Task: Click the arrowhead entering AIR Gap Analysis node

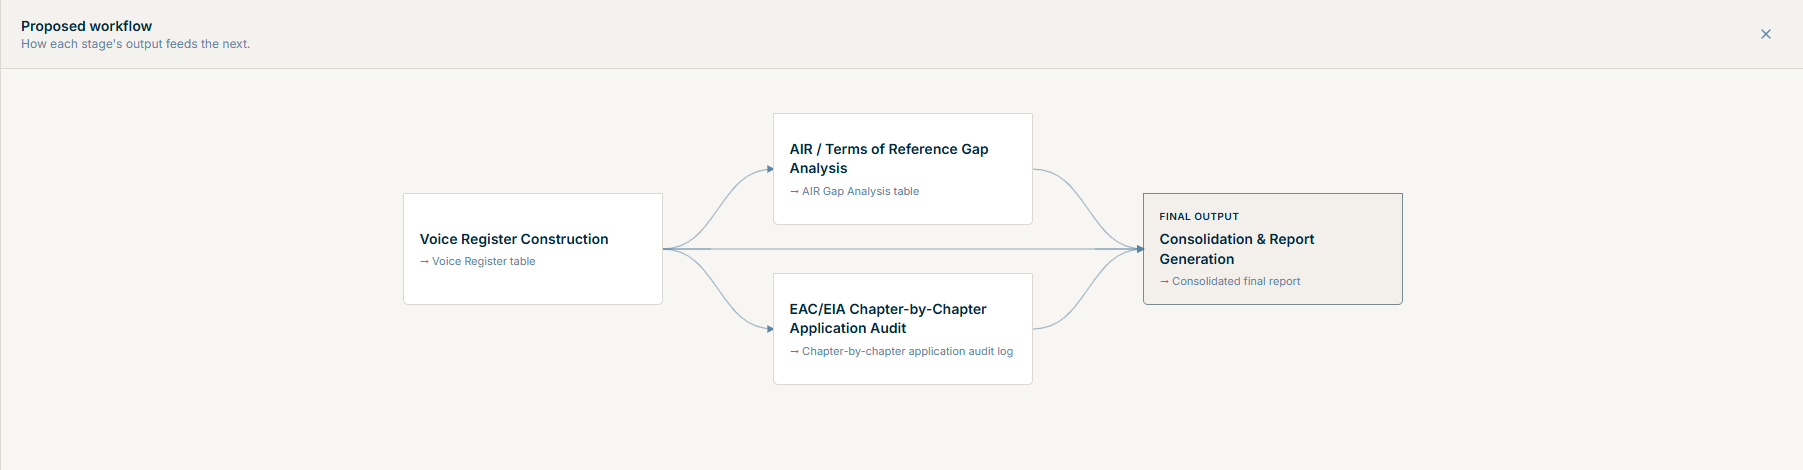Action: point(770,169)
